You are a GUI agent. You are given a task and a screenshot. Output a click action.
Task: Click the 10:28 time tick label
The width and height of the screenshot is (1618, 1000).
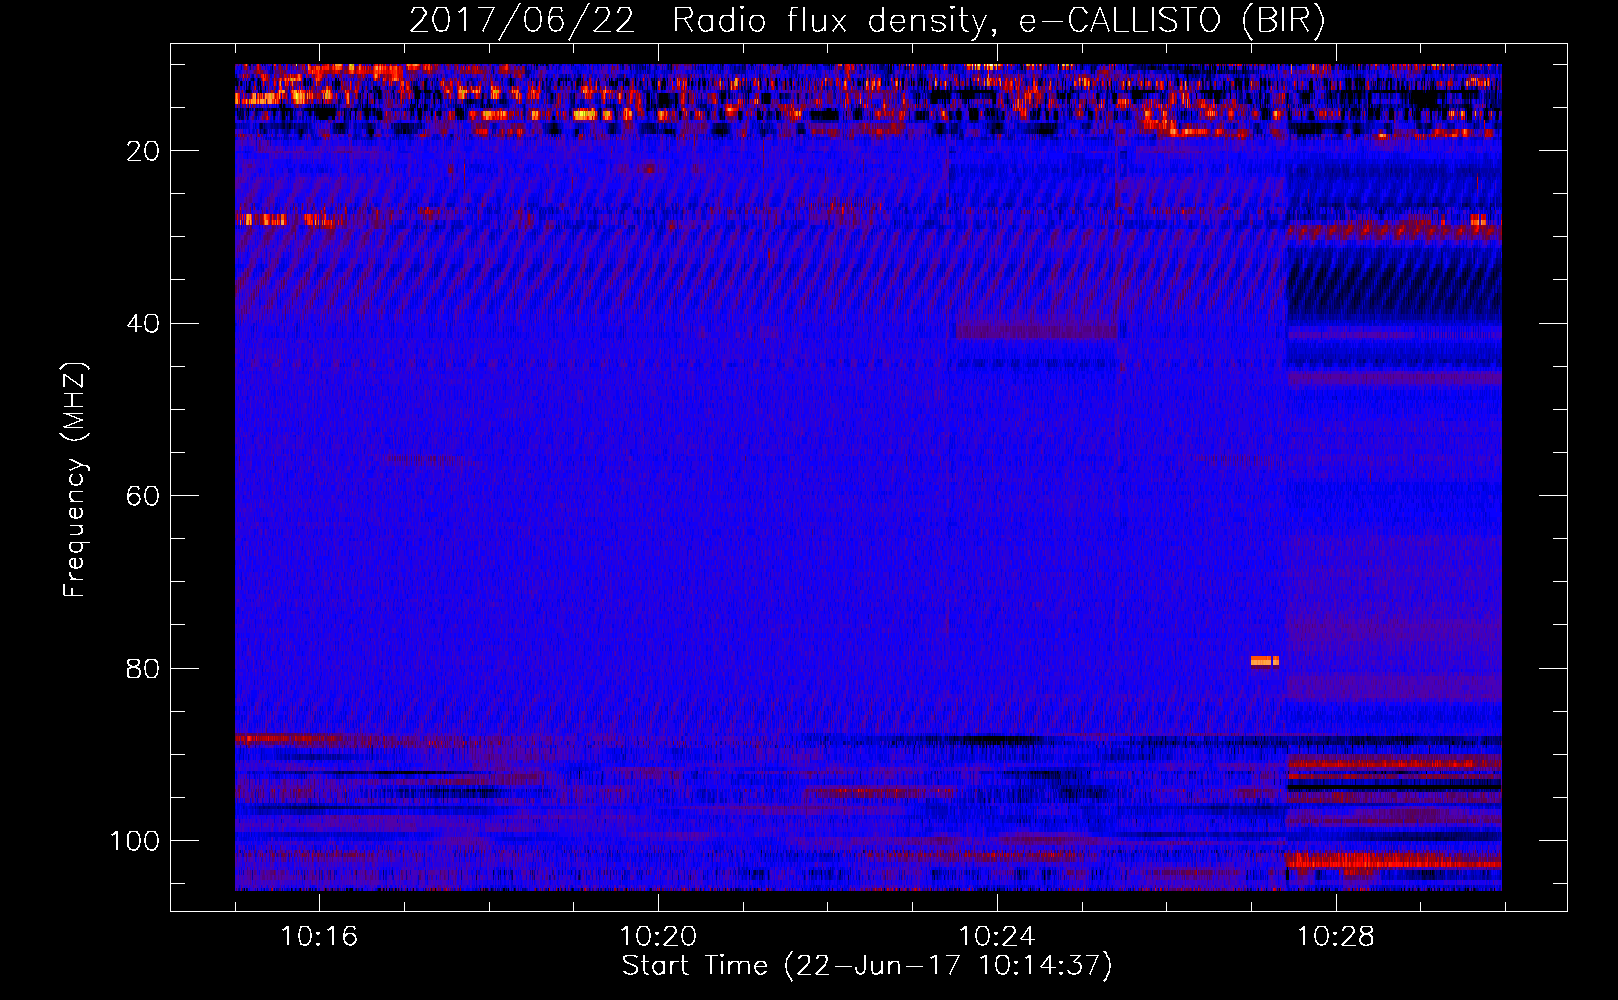coord(1336,937)
